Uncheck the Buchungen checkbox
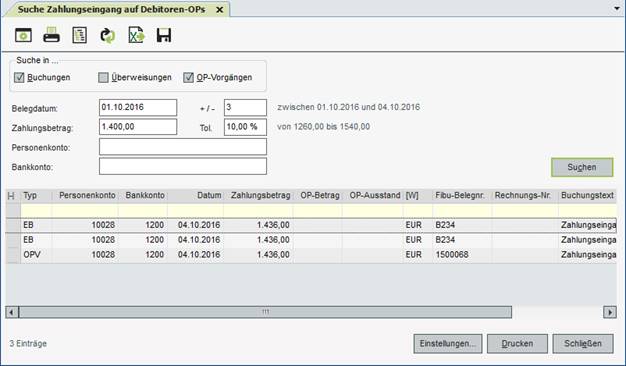The height and width of the screenshot is (366, 626). (x=19, y=77)
